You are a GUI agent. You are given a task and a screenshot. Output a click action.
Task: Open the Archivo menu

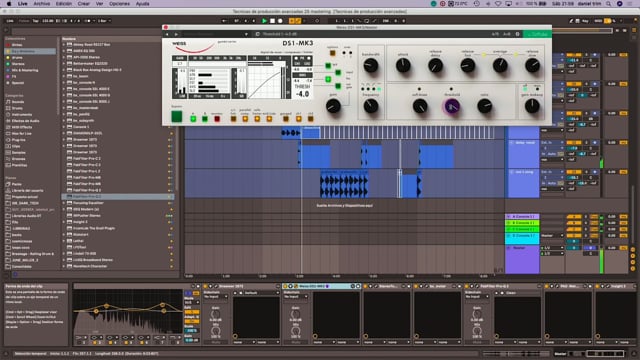pos(42,4)
